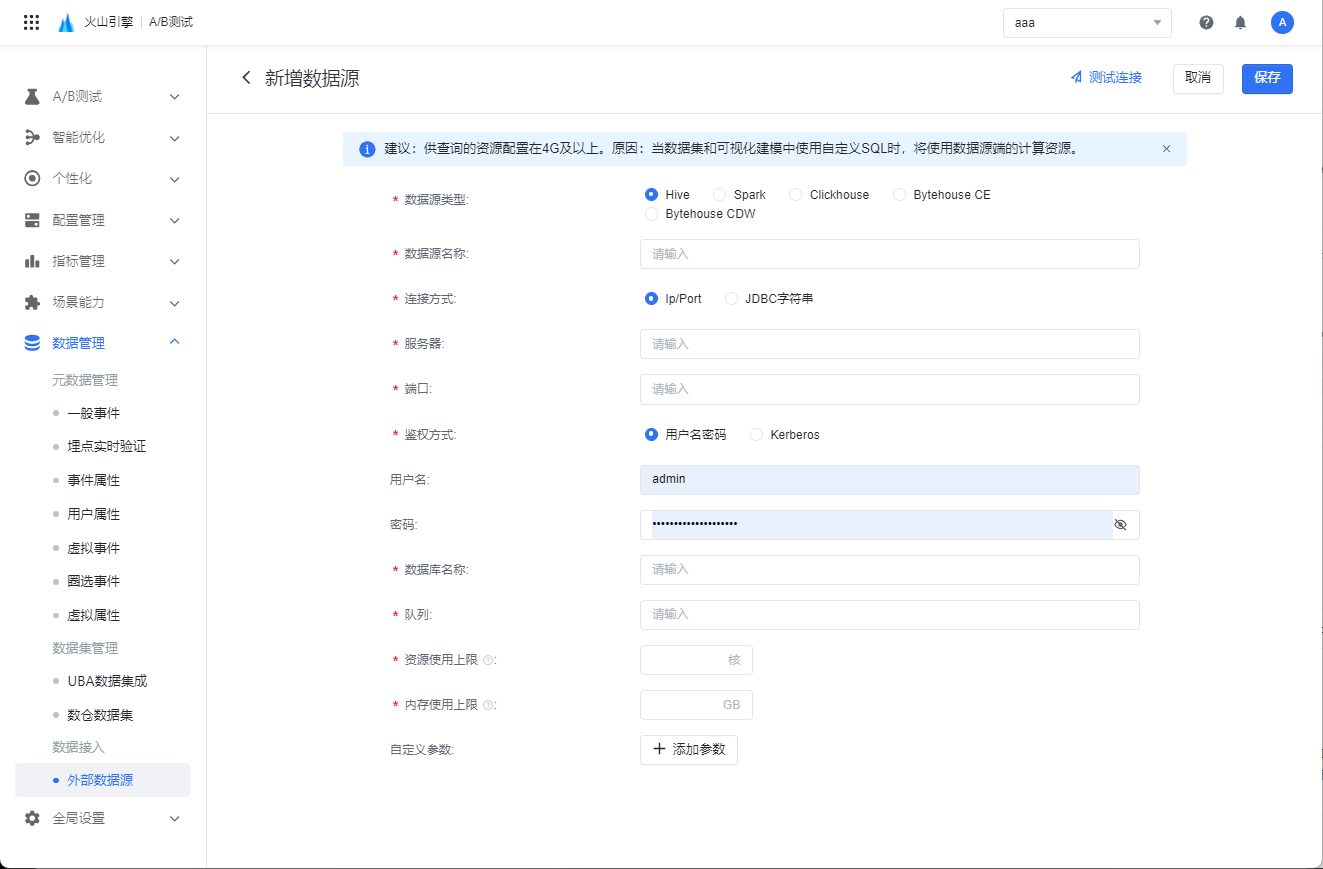The height and width of the screenshot is (869, 1323).
Task: Expand the 指标管理 sidebar menu
Action: click(x=175, y=261)
